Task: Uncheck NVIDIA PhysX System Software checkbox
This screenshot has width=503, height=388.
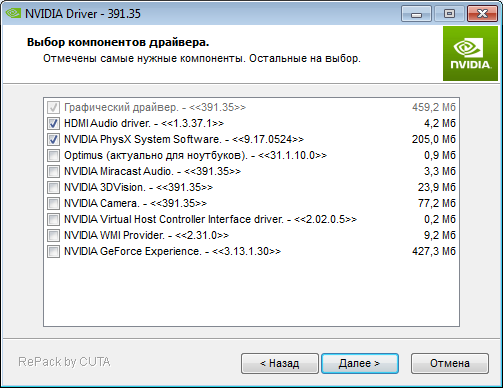Action: (53, 139)
